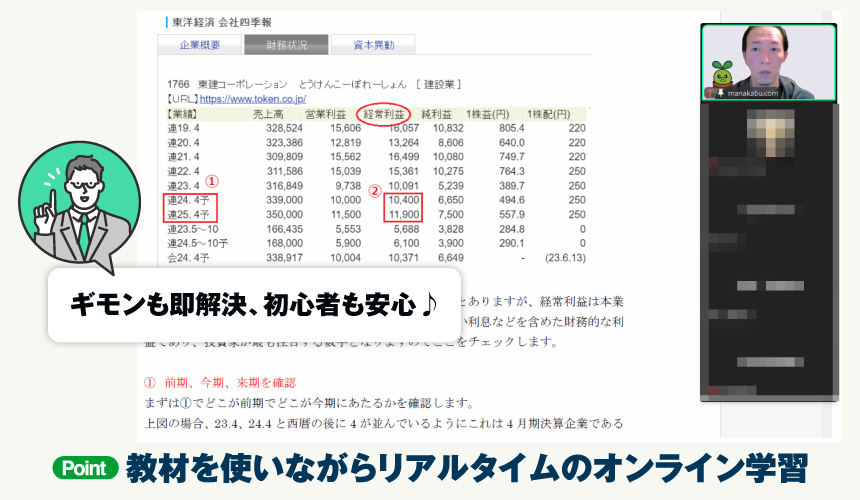The image size is (860, 500).
Task: Click the 11,900 ordinary profit value
Action: tap(404, 214)
